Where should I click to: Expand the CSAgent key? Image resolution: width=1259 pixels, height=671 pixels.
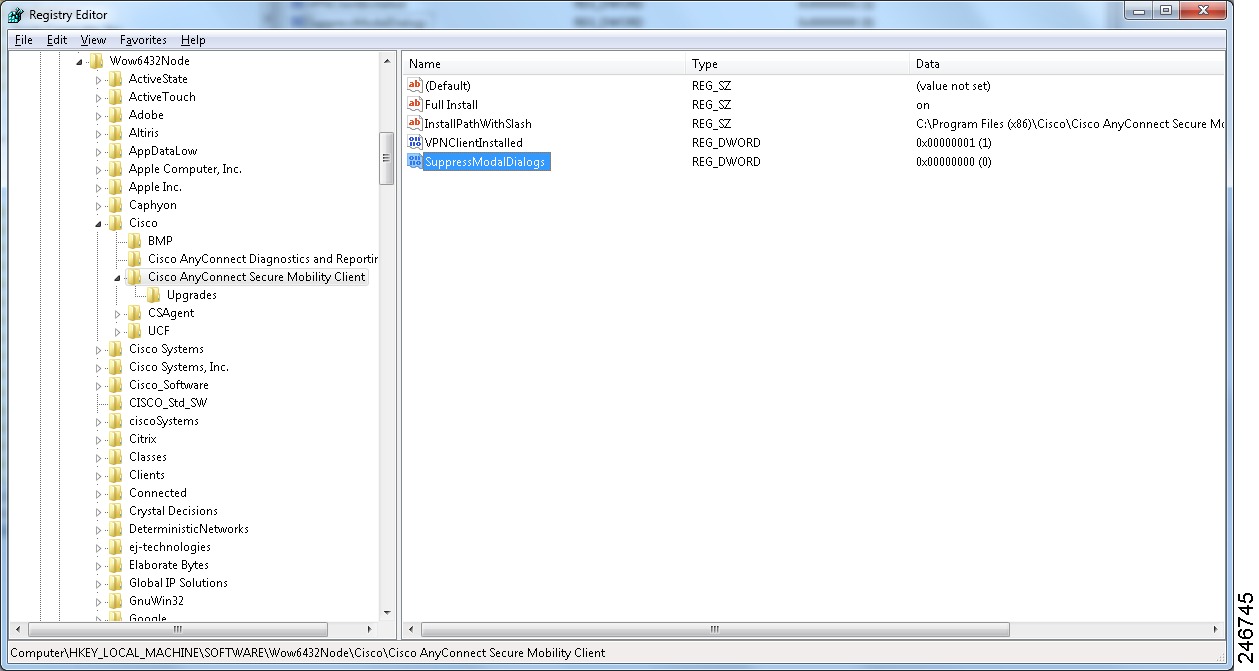[118, 314]
